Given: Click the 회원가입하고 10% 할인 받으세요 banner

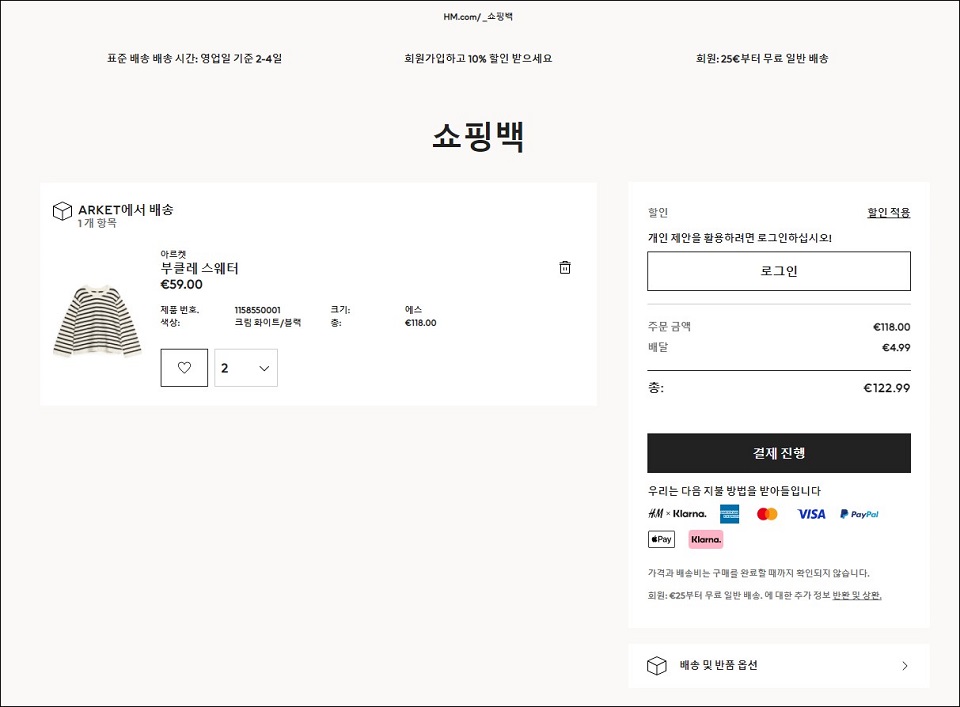Looking at the screenshot, I should (x=478, y=58).
